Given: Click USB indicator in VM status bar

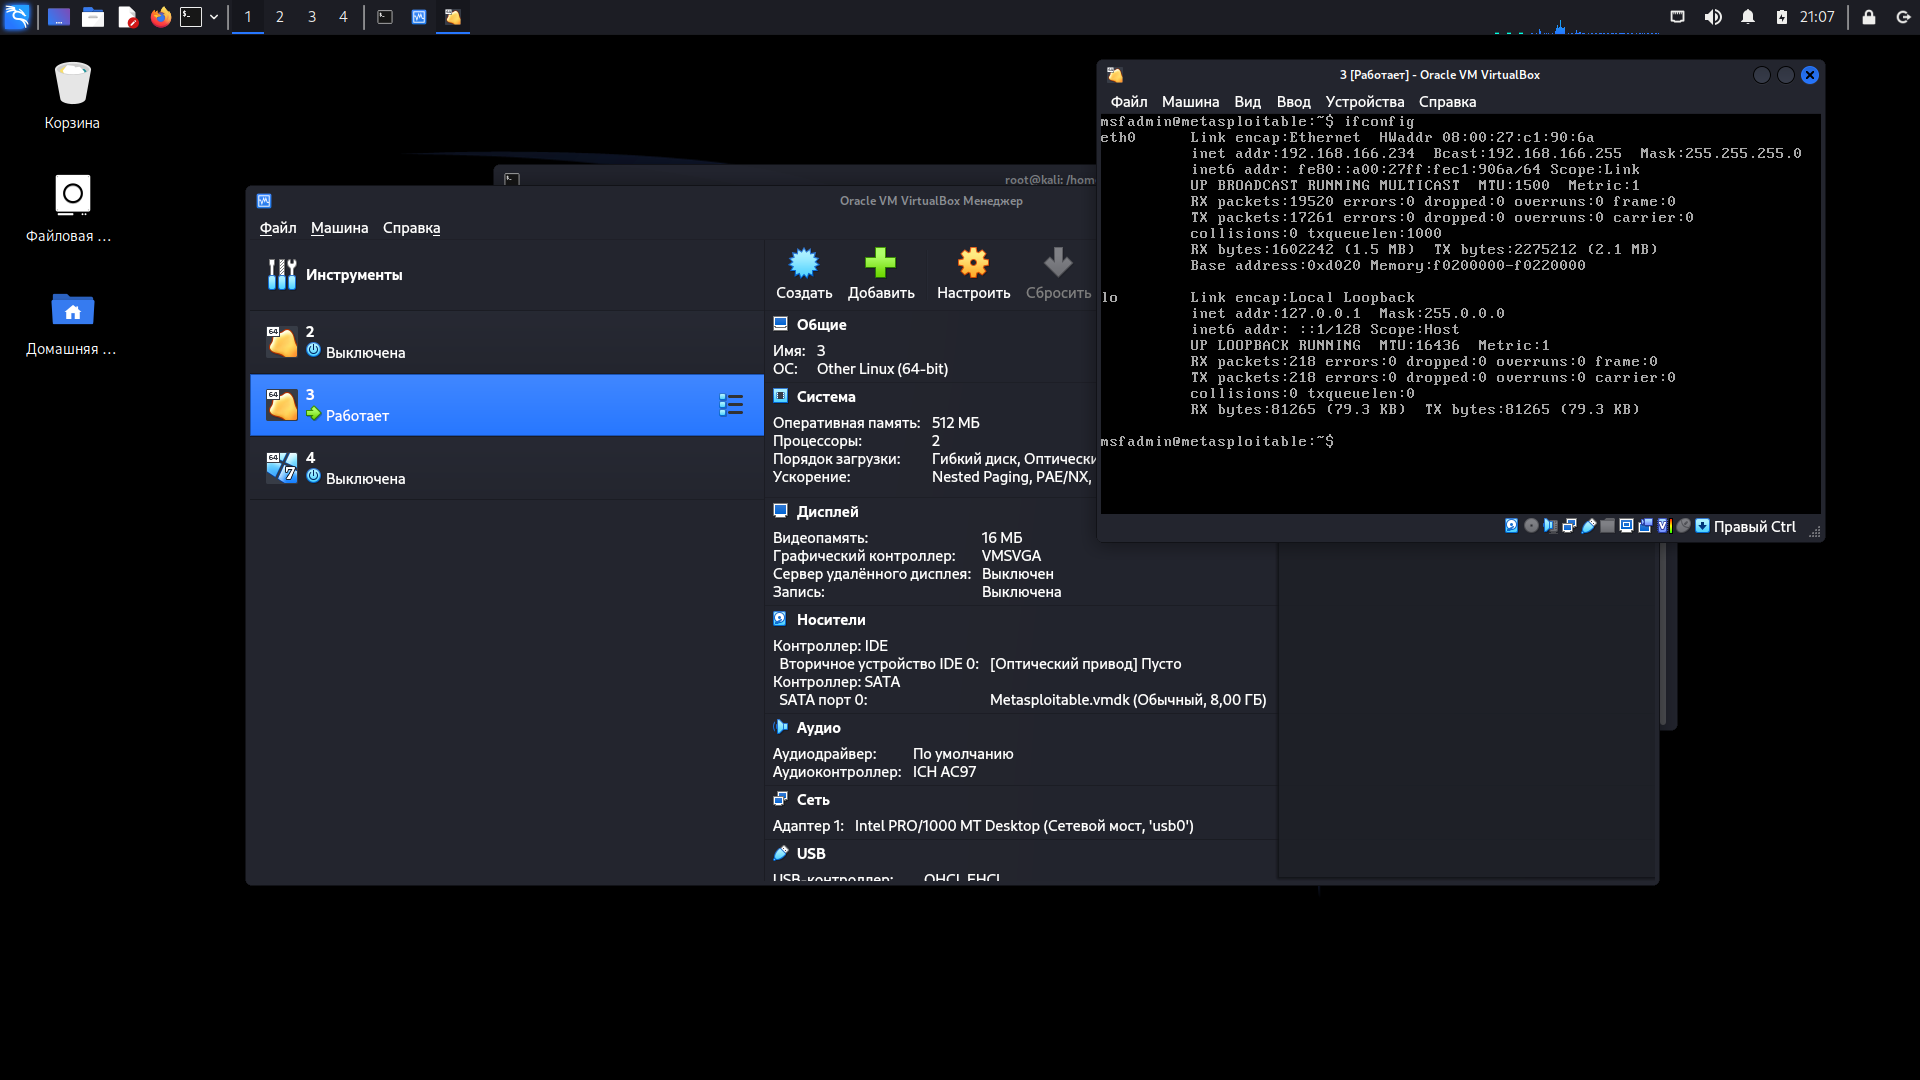Looking at the screenshot, I should pyautogui.click(x=1588, y=526).
